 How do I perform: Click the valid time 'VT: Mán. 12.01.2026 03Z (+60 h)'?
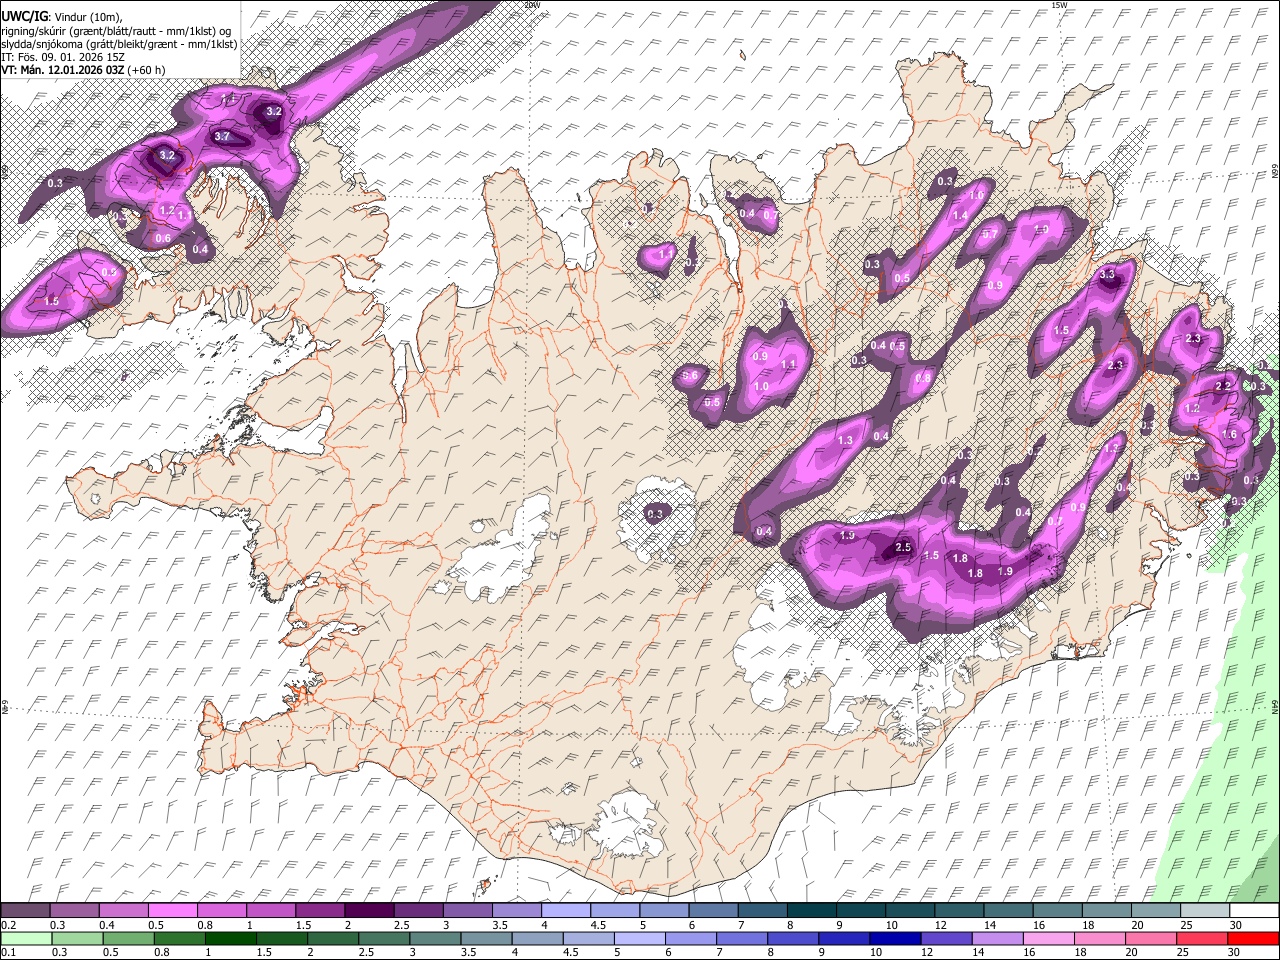click(x=83, y=70)
